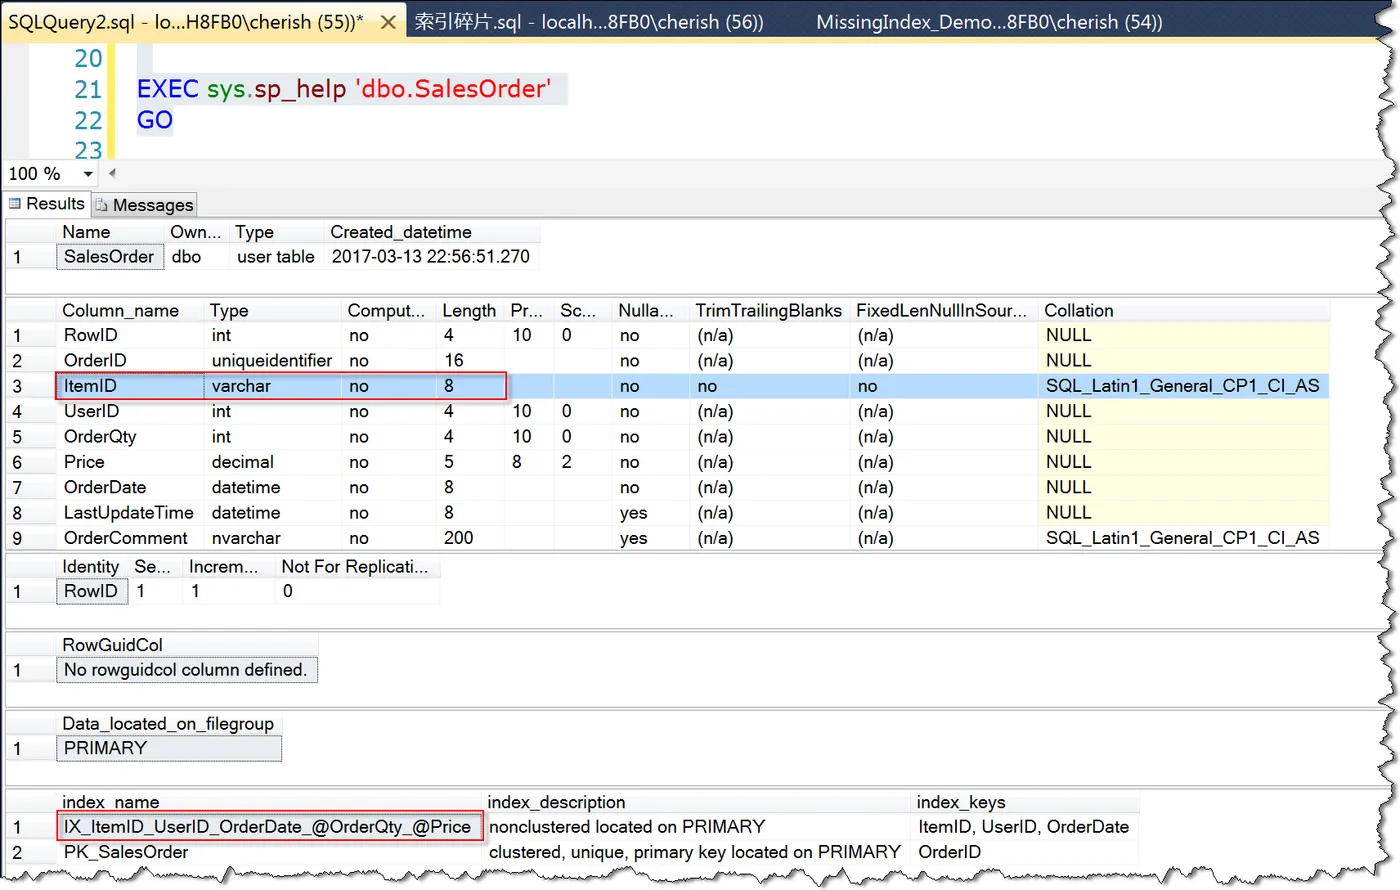Select the OrderComment collation cell

pos(1184,538)
